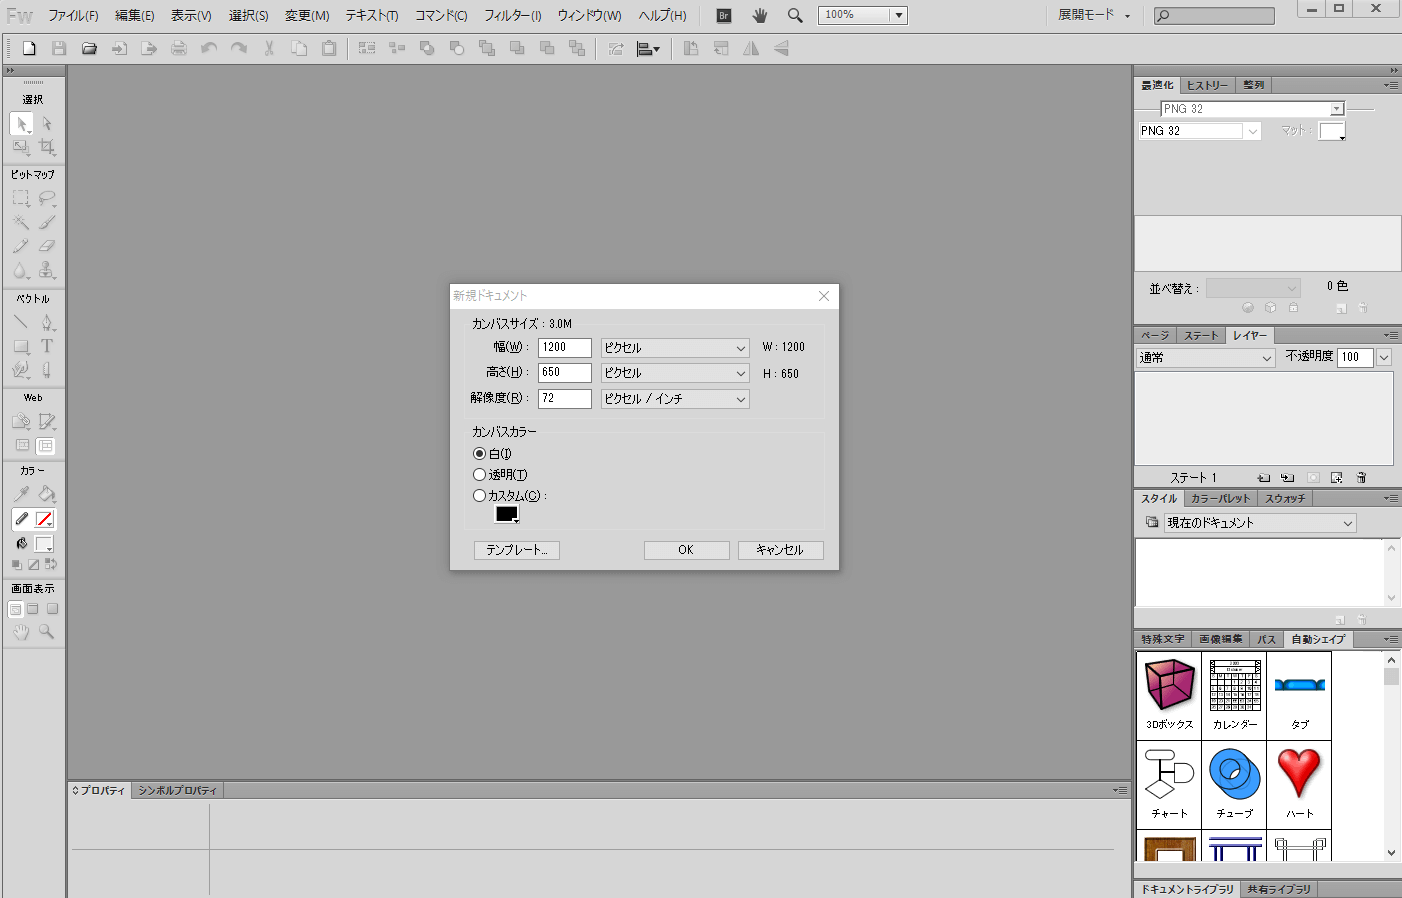Select the Lasso tool
Viewport: 1402px width, 898px height.
click(x=47, y=198)
